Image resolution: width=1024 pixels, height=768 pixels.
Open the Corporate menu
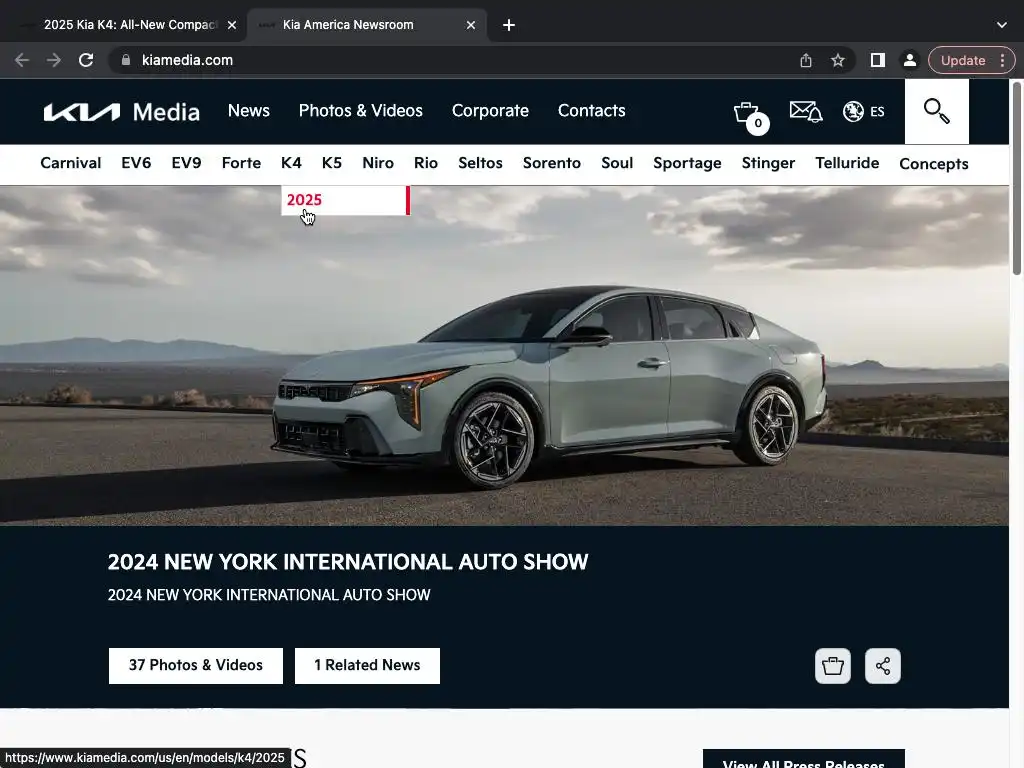click(x=490, y=111)
